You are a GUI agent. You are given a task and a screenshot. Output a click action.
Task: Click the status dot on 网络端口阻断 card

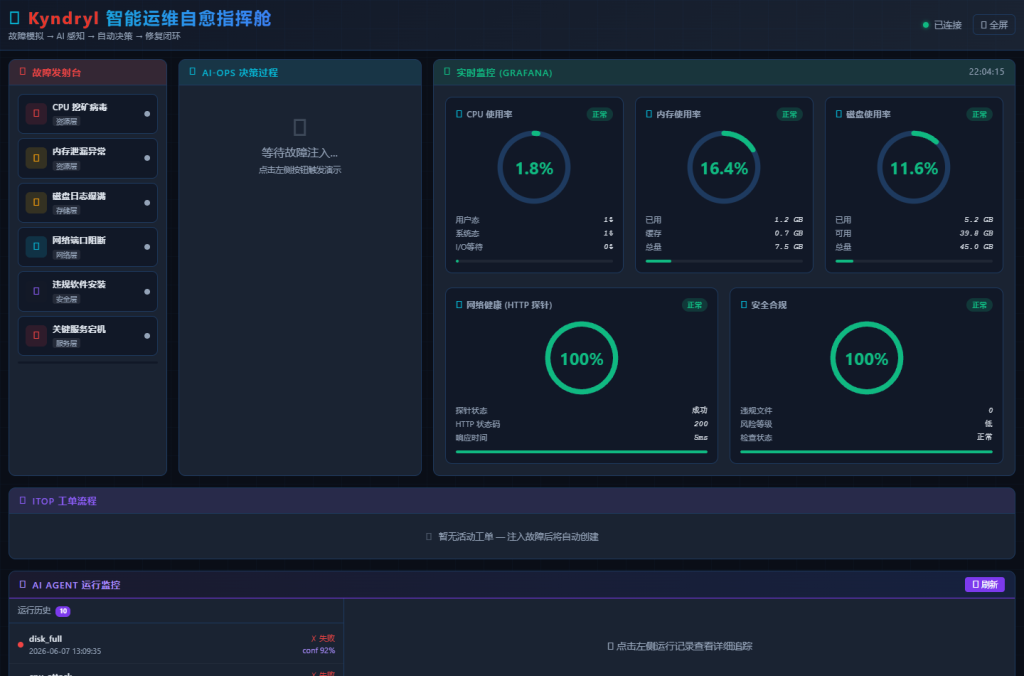(x=147, y=247)
